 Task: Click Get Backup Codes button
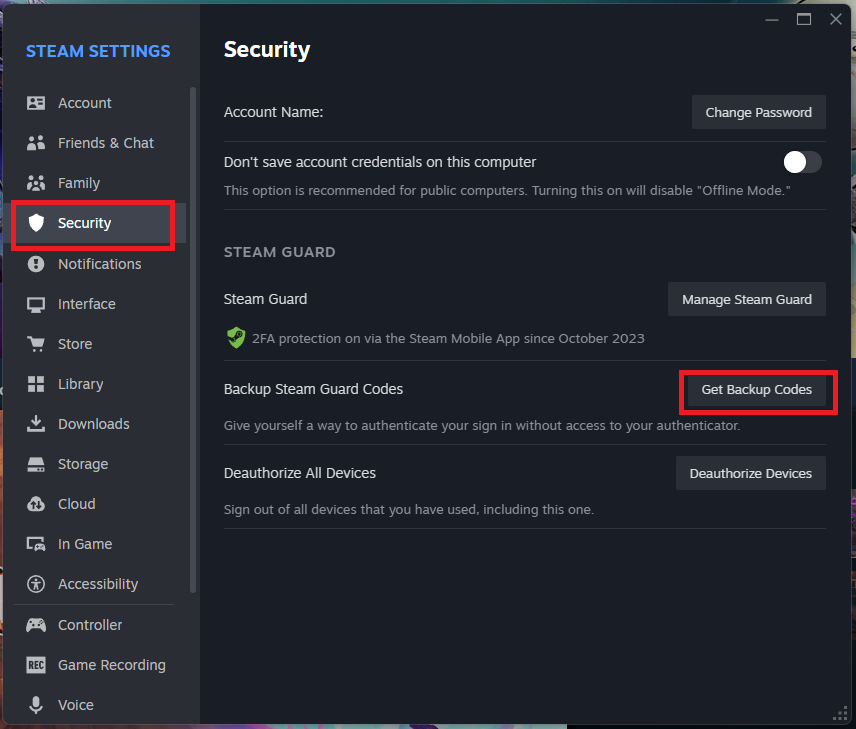[x=756, y=389]
